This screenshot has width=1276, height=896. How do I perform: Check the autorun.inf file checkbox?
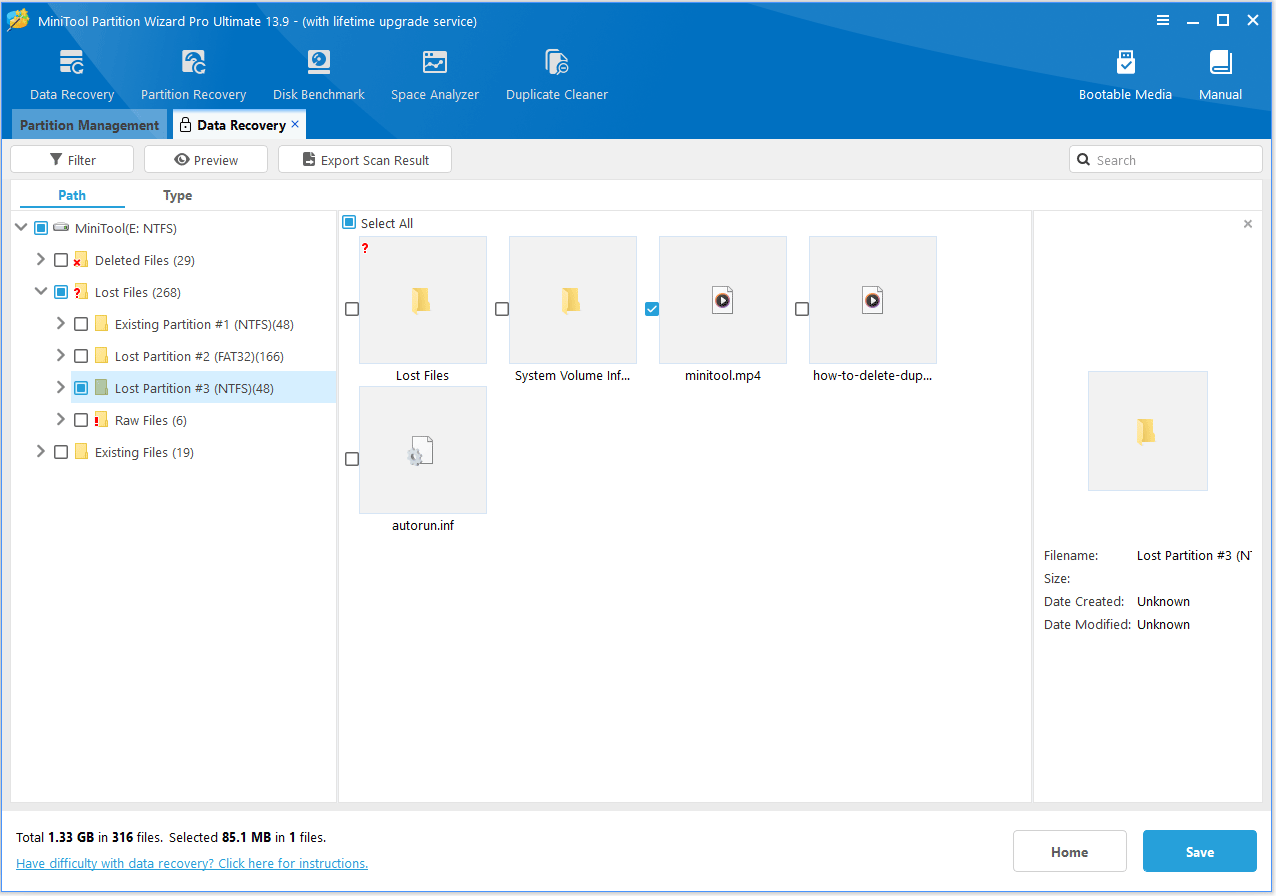pyautogui.click(x=352, y=459)
